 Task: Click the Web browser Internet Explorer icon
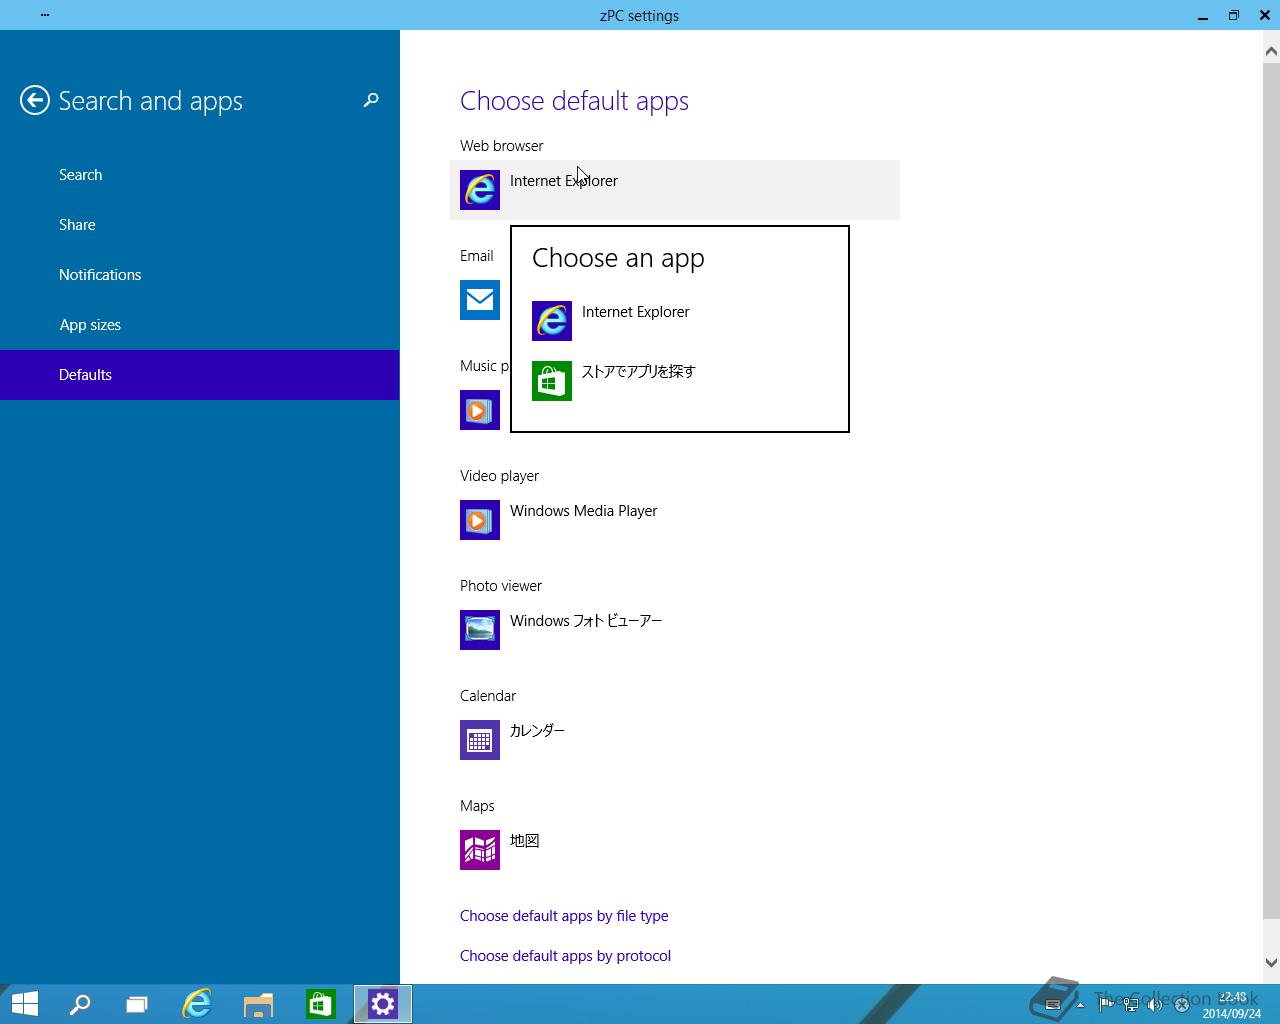coord(480,190)
